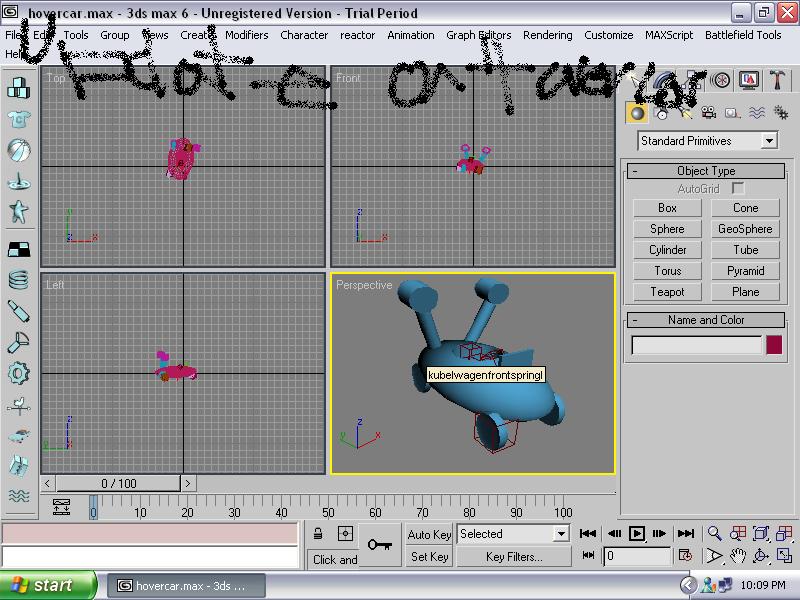
Task: Select the reactor plane checkerboard icon
Action: point(18,249)
